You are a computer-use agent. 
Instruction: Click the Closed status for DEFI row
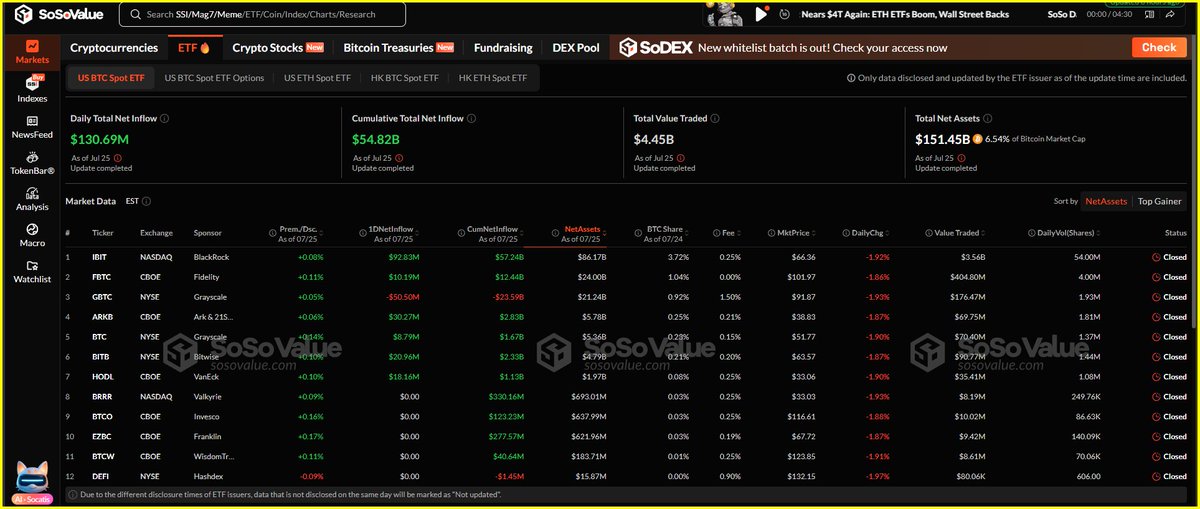[1168, 477]
